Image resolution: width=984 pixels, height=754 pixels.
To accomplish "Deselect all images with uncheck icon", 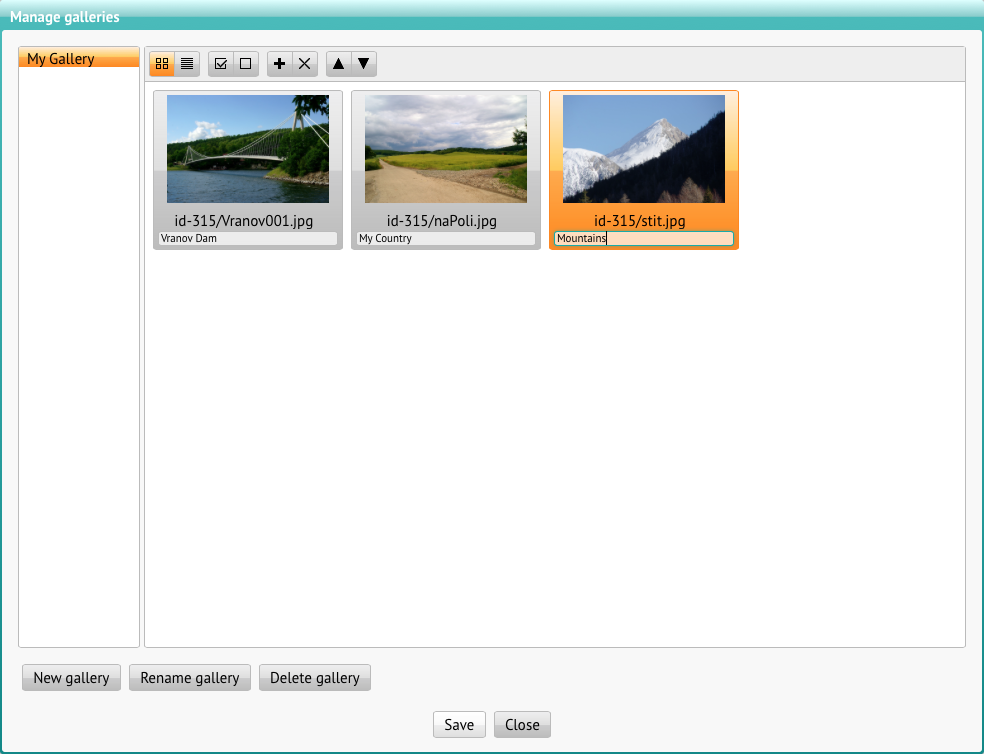I will (244, 63).
